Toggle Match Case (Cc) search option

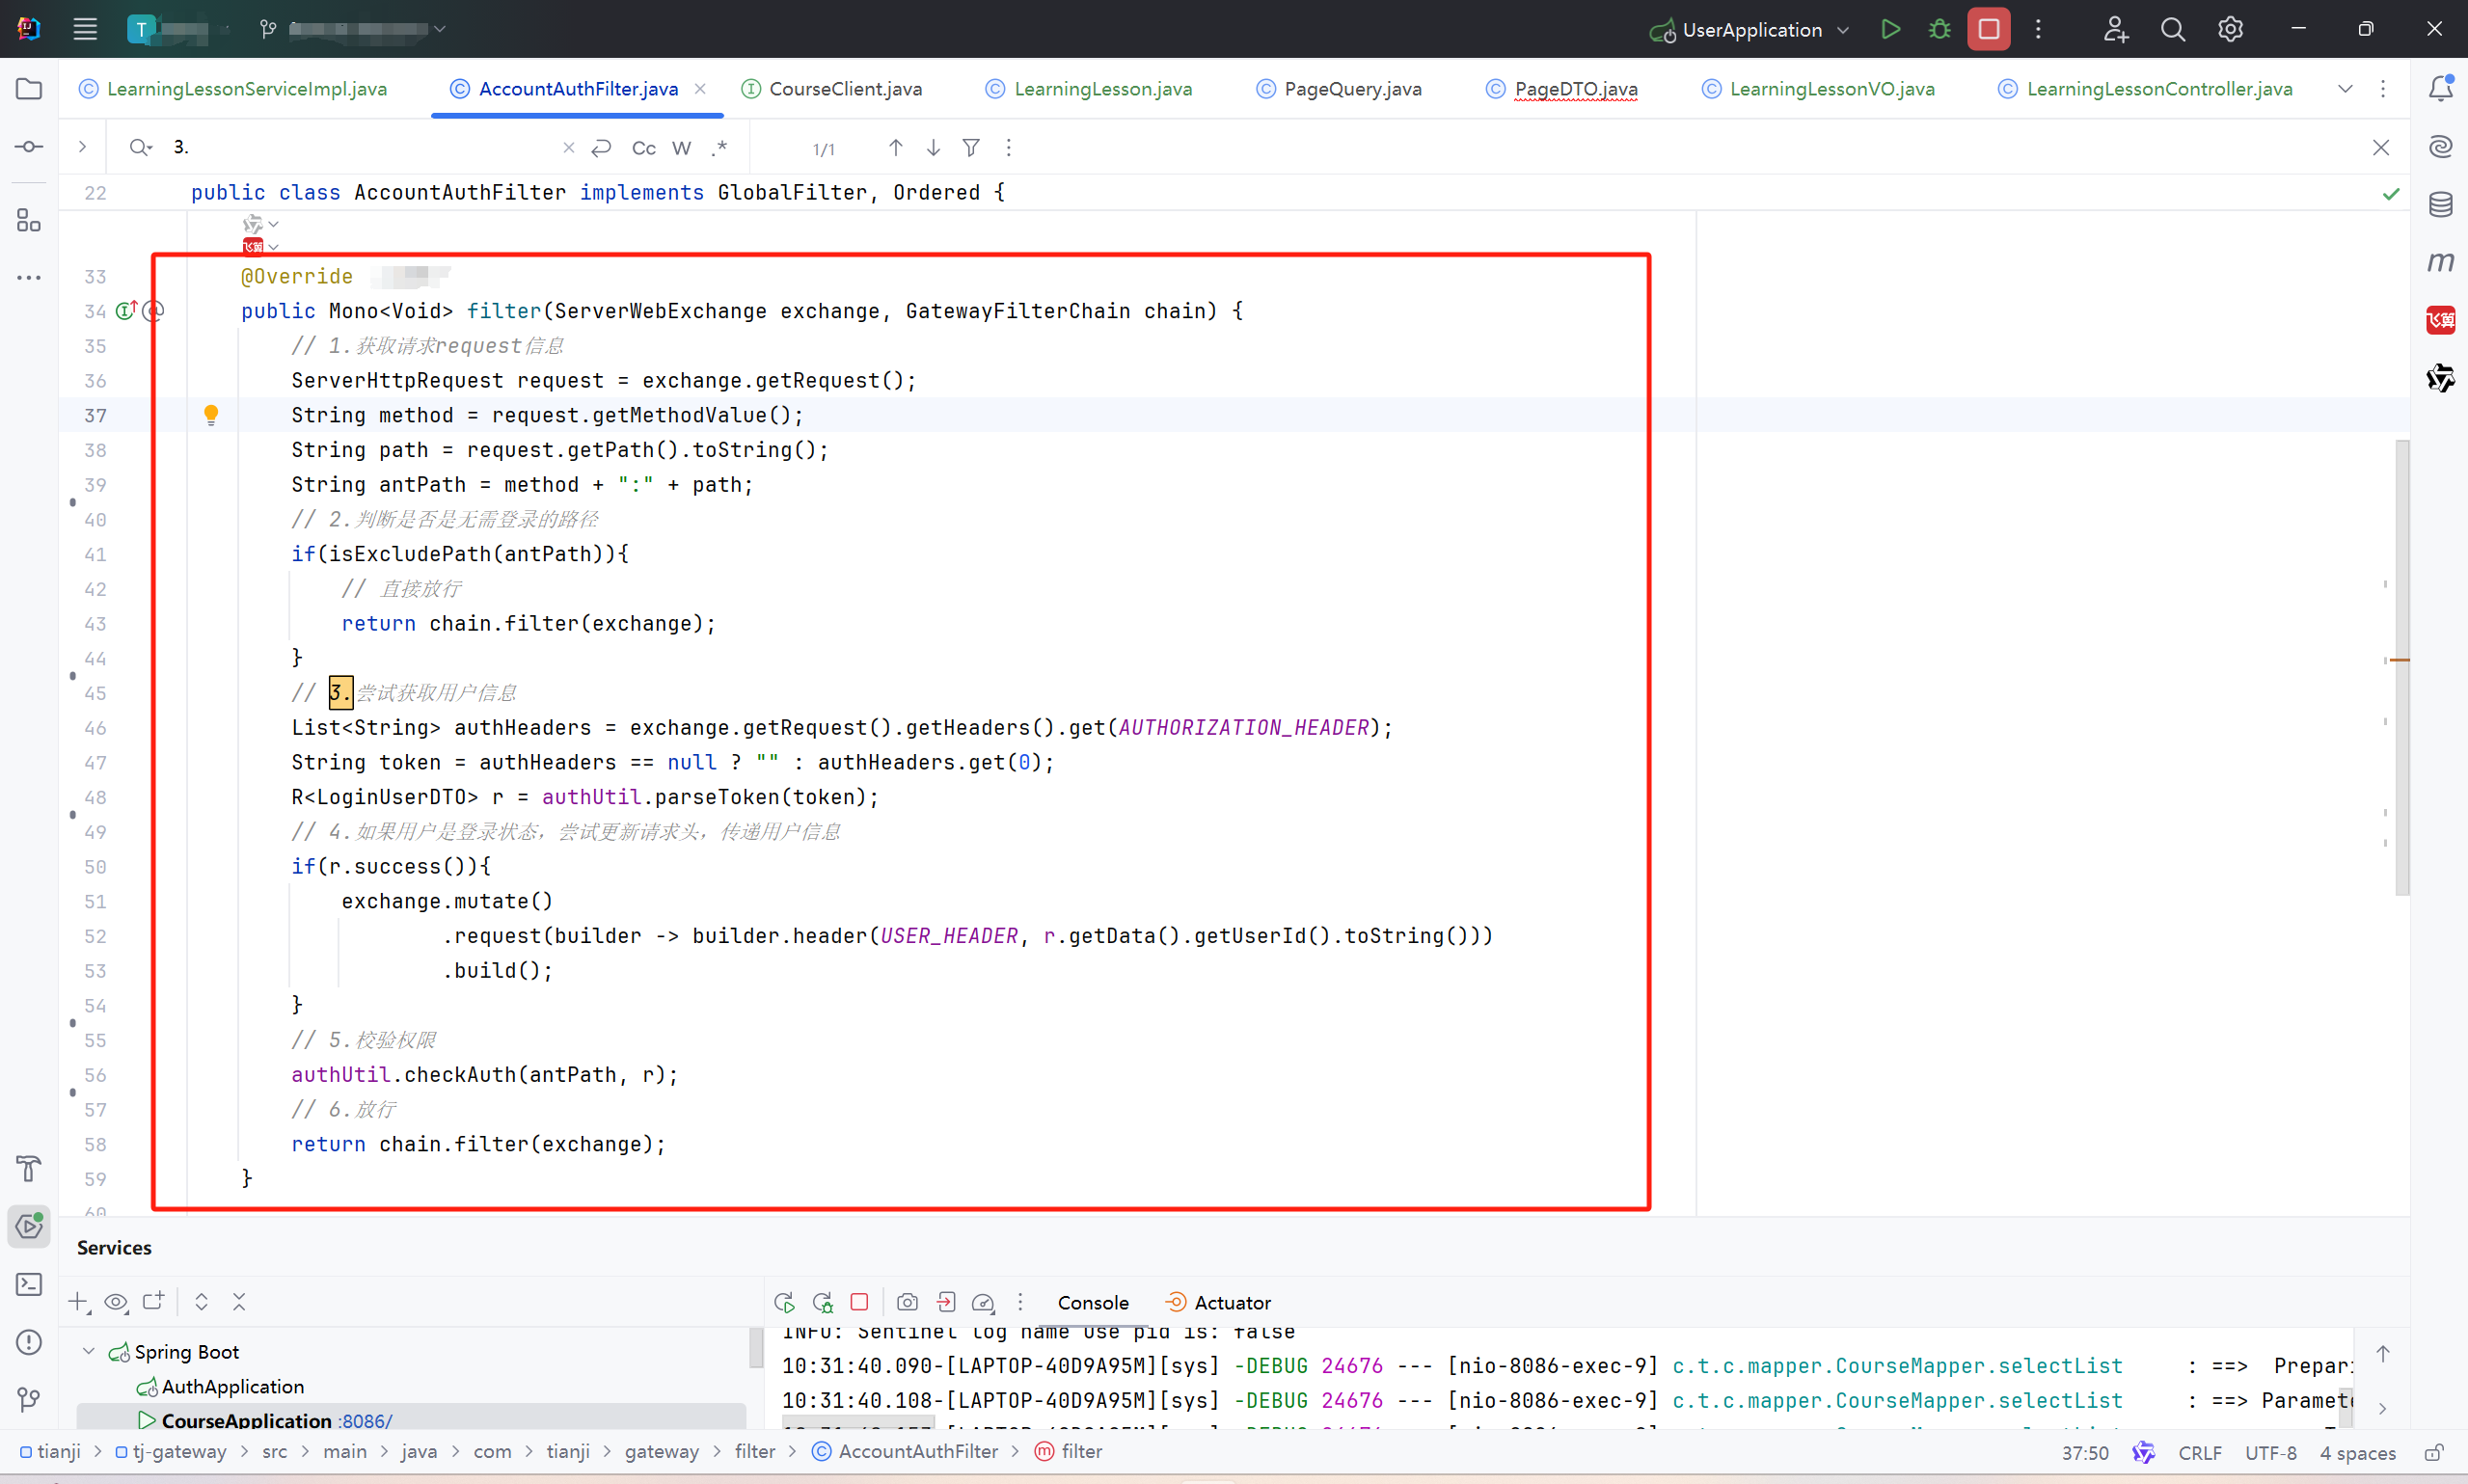tap(644, 148)
